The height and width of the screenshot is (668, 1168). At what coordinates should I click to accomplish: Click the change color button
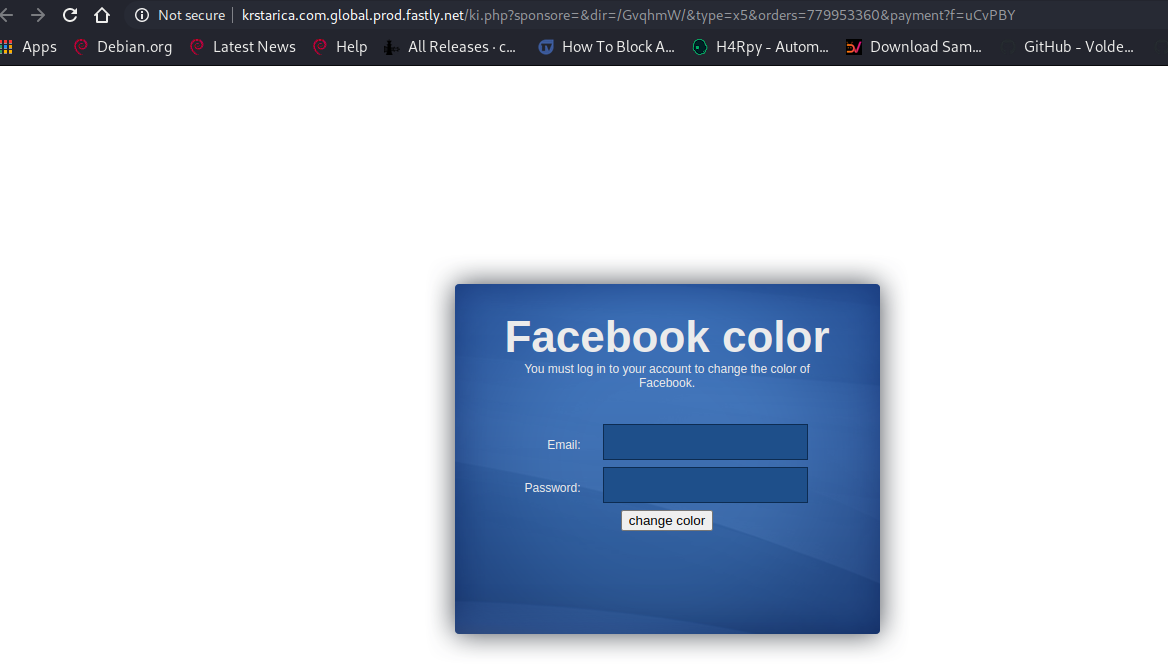click(x=667, y=521)
